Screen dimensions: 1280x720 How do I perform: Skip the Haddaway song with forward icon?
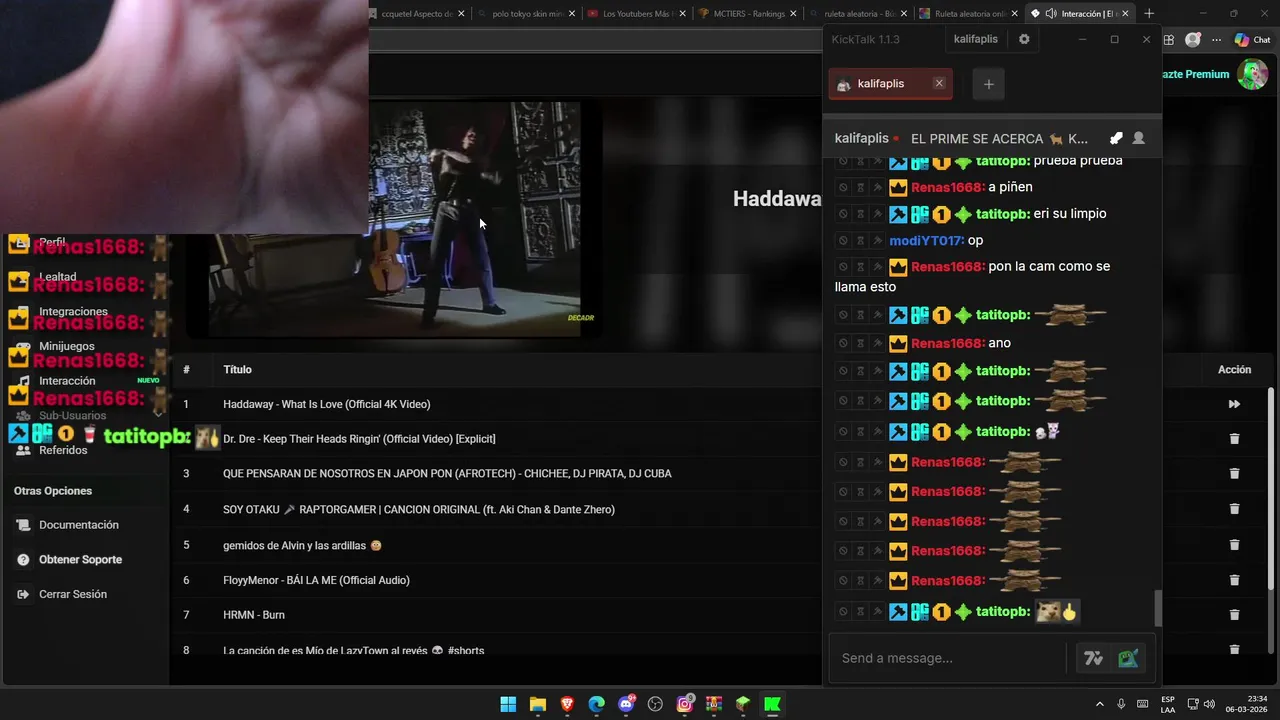(x=1234, y=404)
